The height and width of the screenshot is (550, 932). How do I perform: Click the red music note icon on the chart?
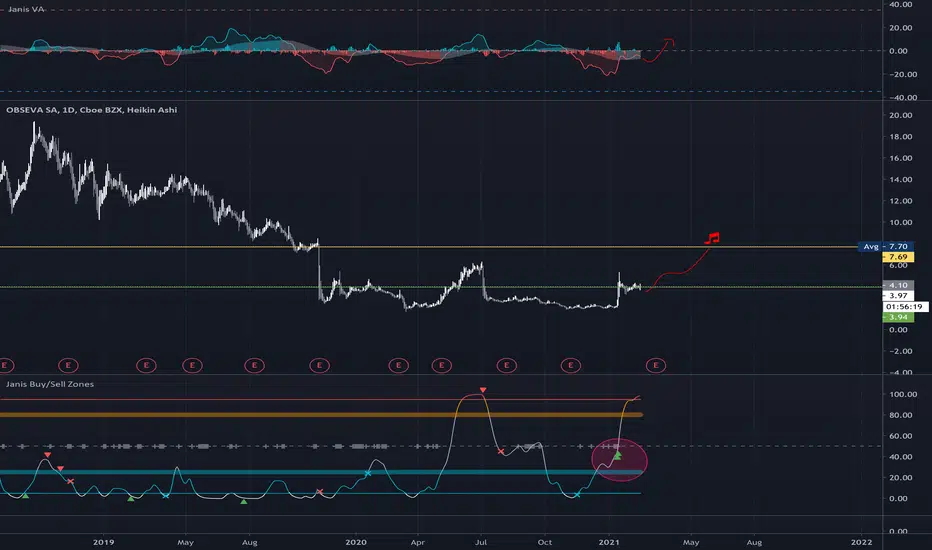[712, 238]
